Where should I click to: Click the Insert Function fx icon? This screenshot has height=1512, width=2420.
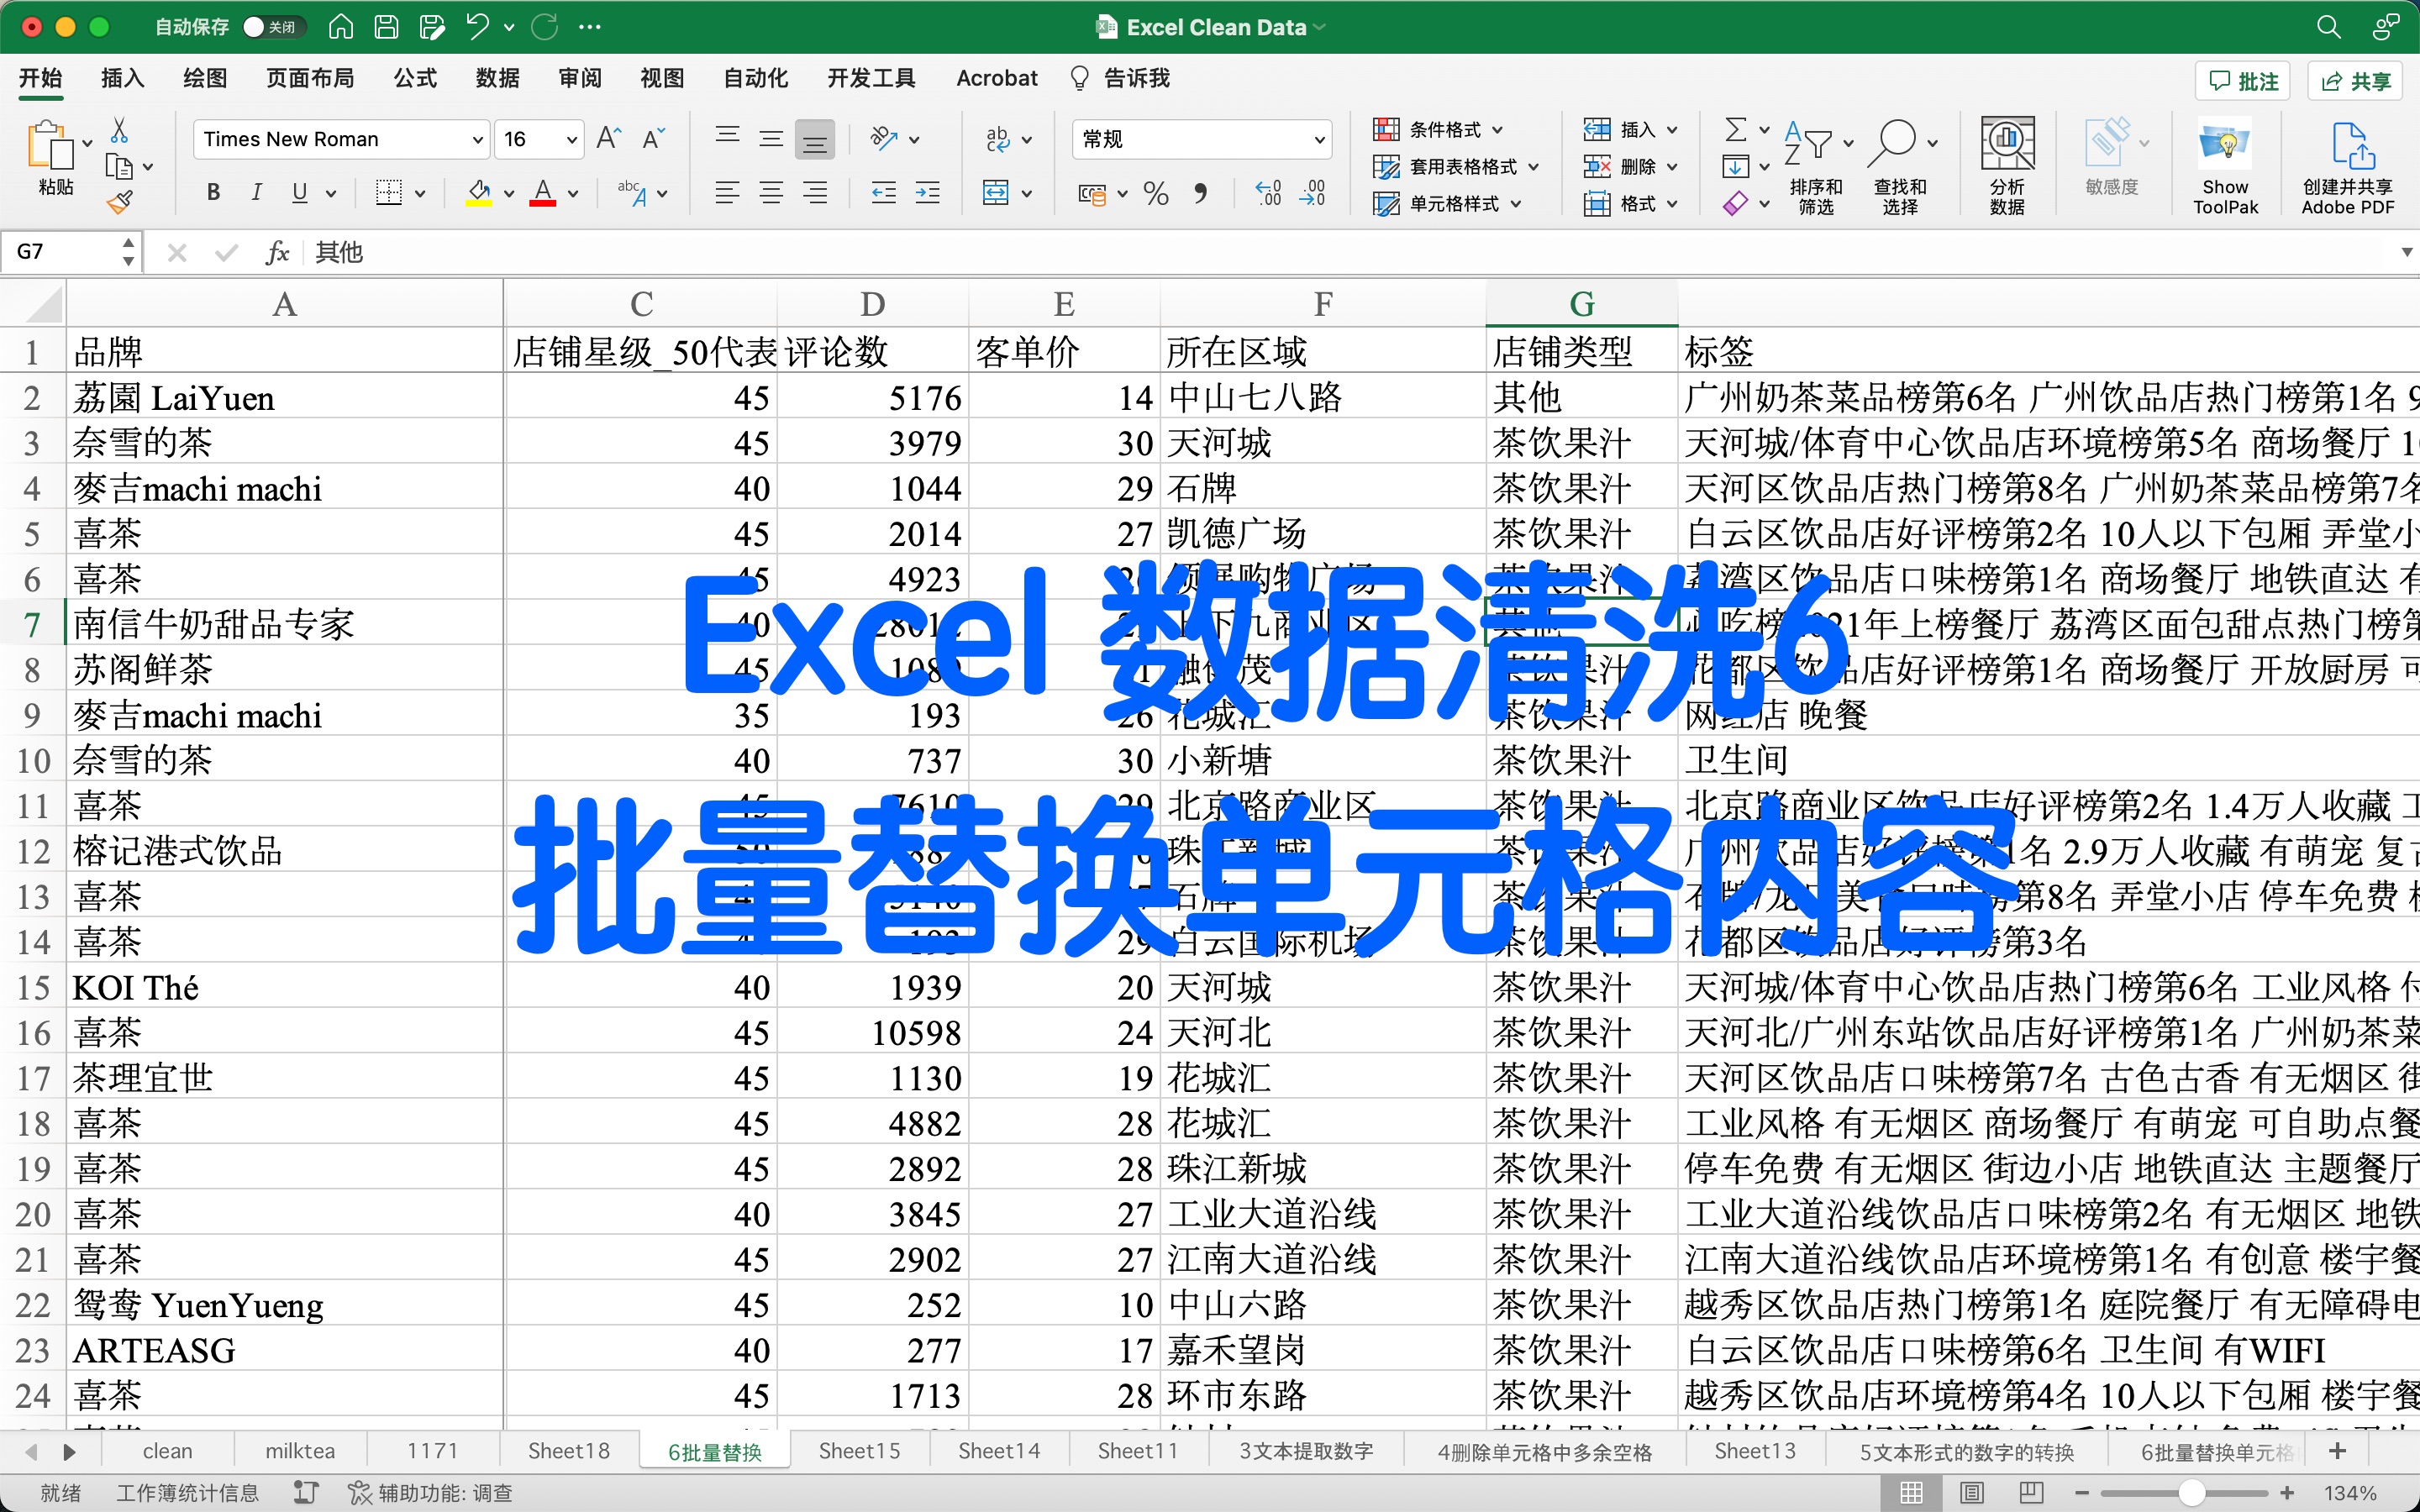(x=277, y=252)
